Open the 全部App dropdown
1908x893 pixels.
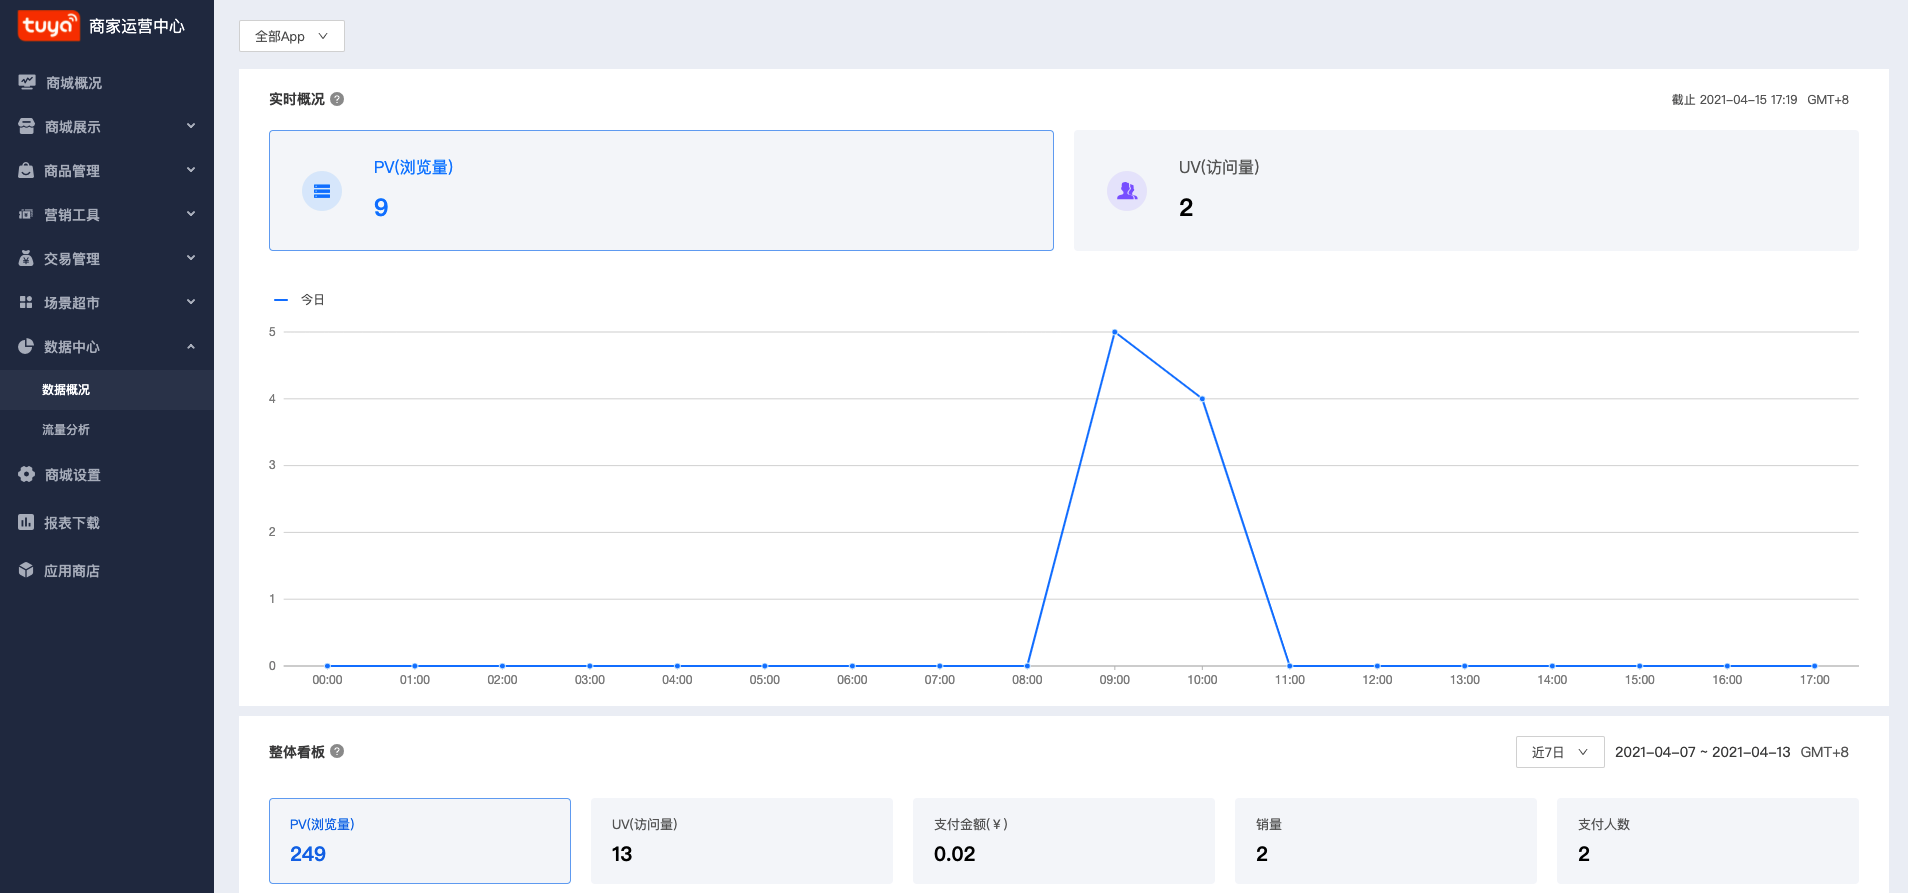(x=292, y=36)
